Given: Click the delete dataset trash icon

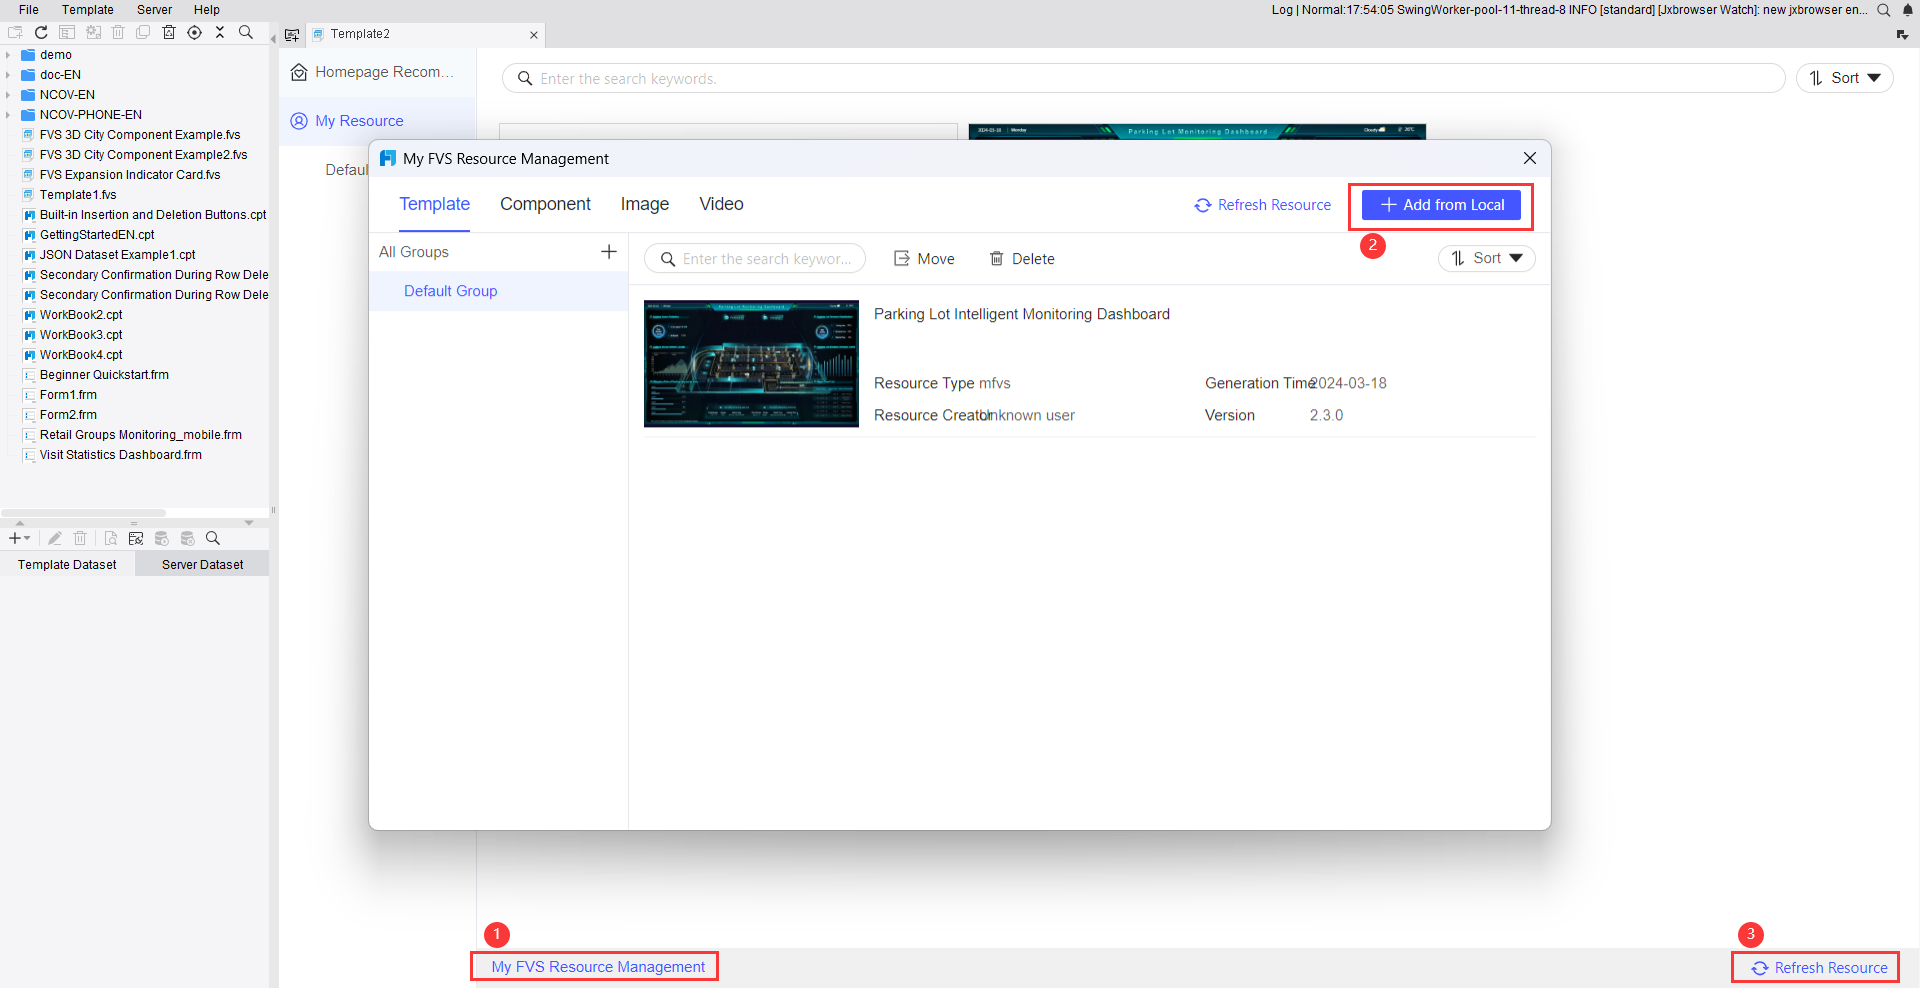Looking at the screenshot, I should pos(80,538).
